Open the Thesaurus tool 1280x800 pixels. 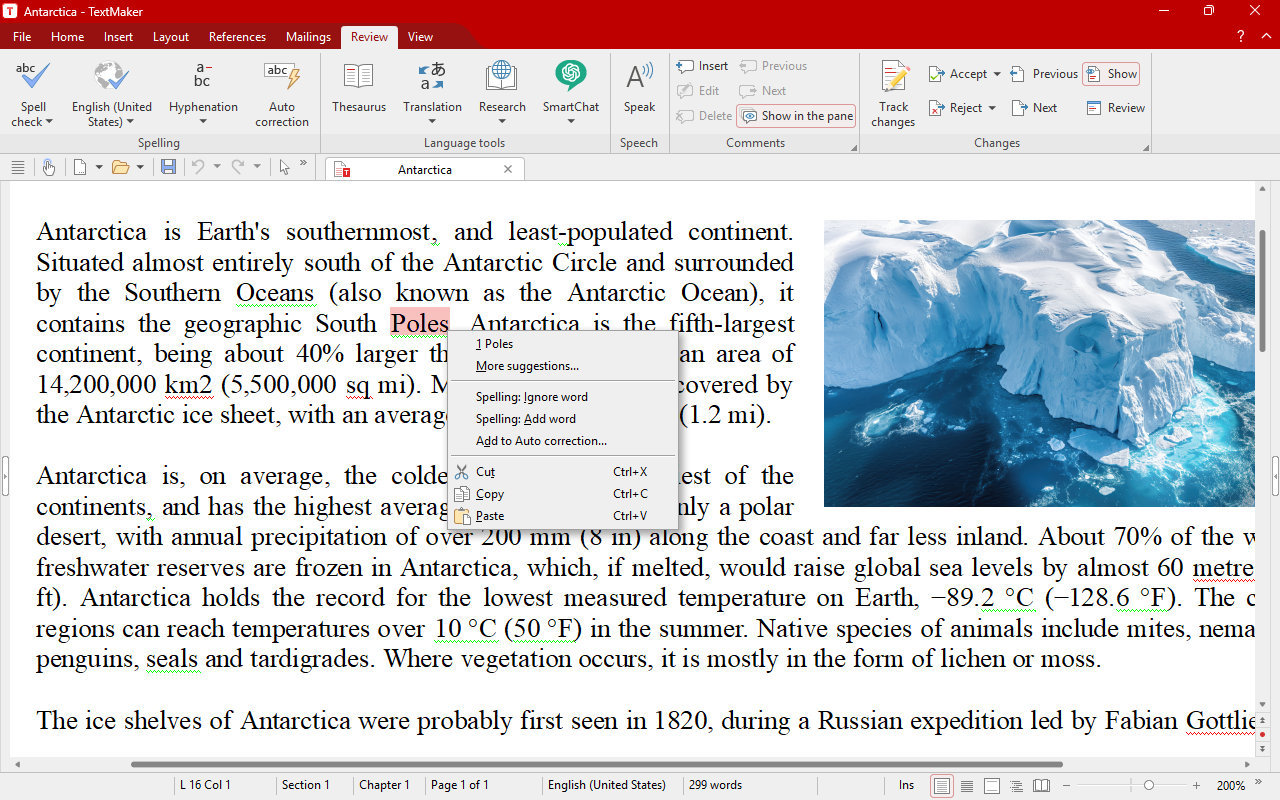point(358,88)
